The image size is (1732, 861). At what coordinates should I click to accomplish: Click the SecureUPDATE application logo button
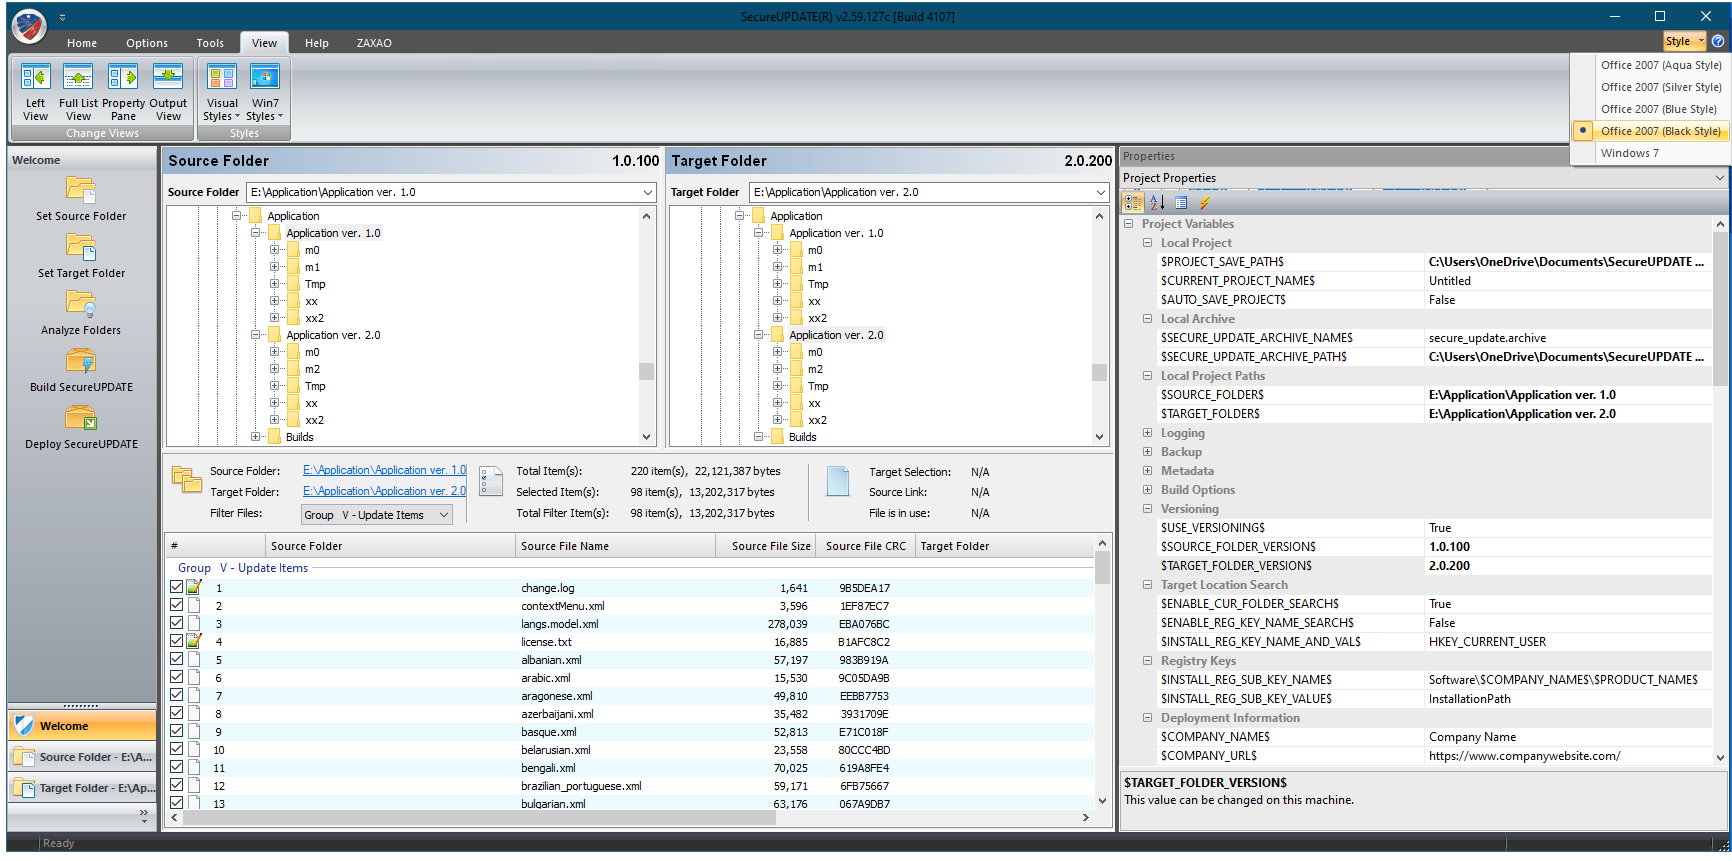29,27
